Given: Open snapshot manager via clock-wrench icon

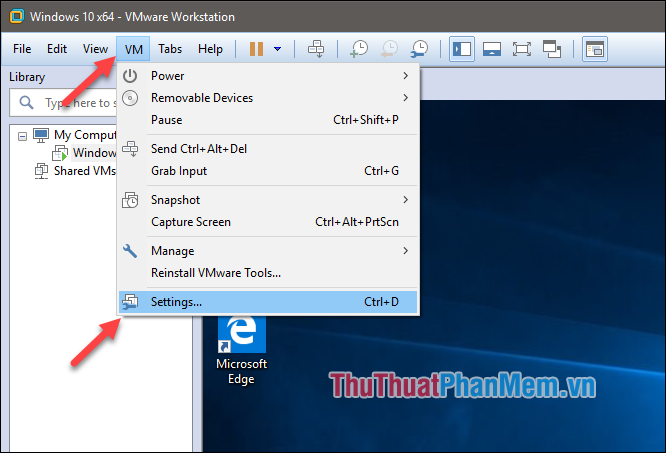Looking at the screenshot, I should click(x=420, y=49).
